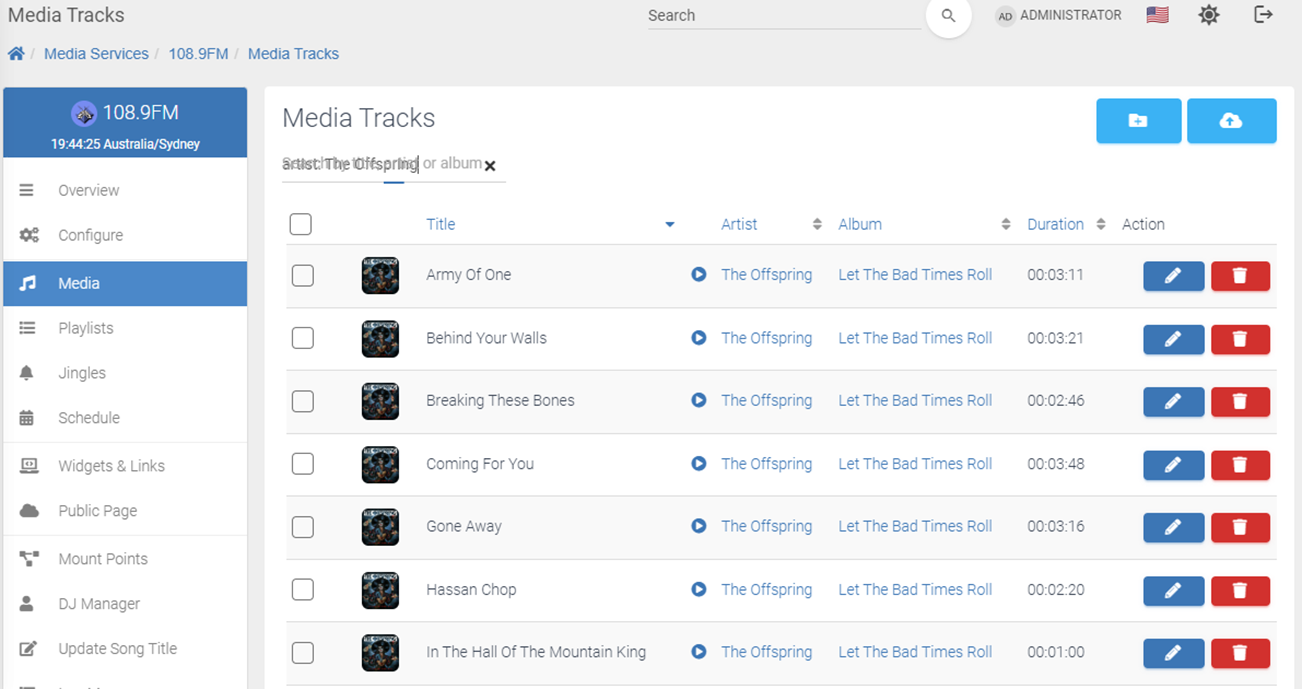This screenshot has height=689, width=1302.
Task: Open Jingles in the sidebar
Action: coord(125,373)
